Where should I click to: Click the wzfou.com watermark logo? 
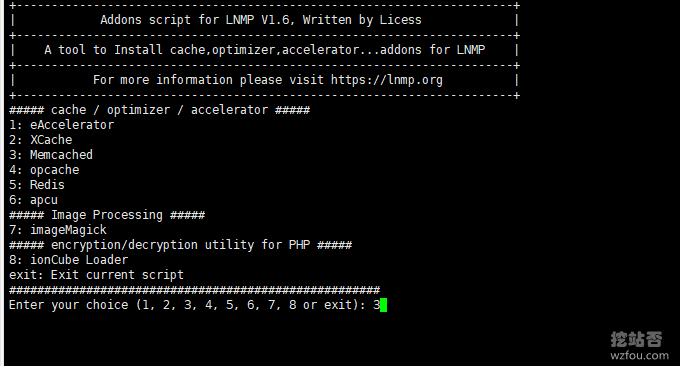pos(639,346)
